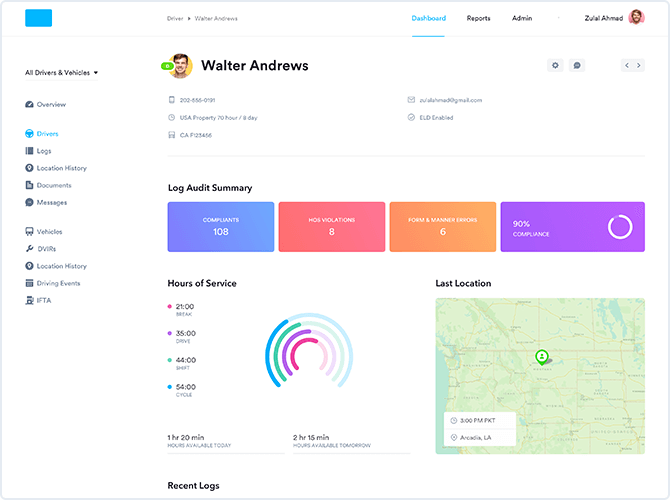Click the Vehicles bus icon in the sidebar
This screenshot has height=500, width=670.
coord(29,231)
